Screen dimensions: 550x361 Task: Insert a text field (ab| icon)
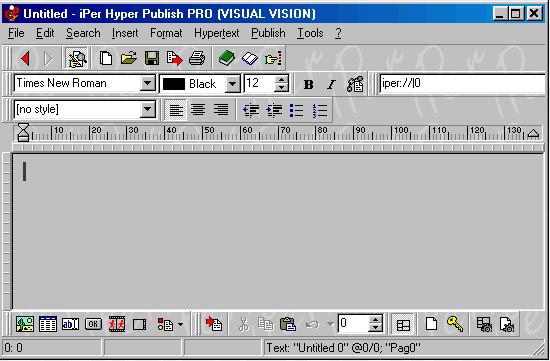click(71, 324)
